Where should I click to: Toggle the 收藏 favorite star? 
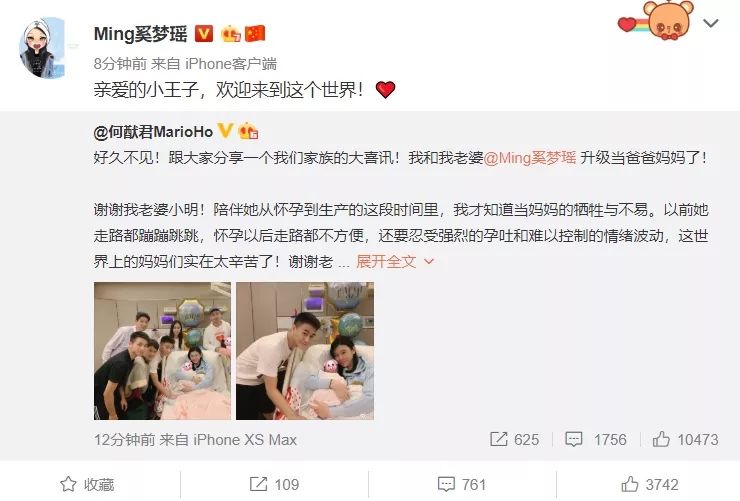point(87,484)
